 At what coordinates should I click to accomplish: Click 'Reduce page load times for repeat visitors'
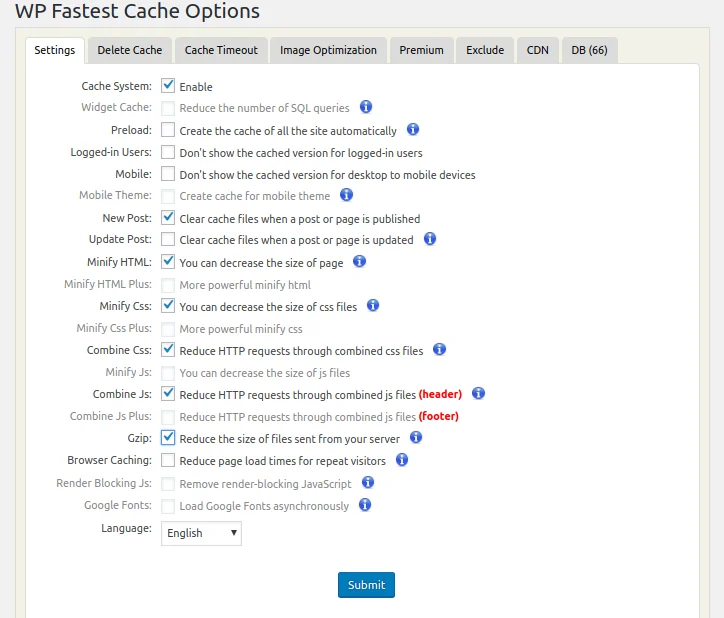(x=282, y=461)
